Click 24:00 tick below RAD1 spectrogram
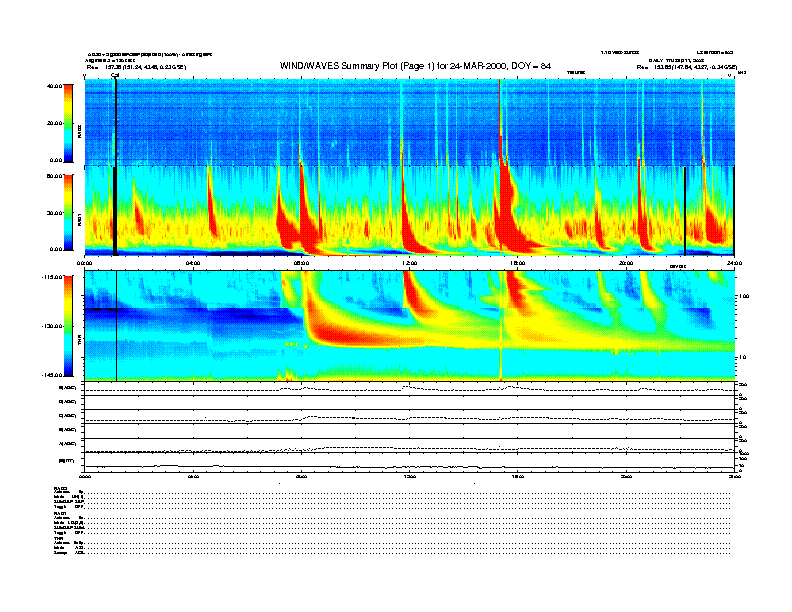 click(734, 263)
